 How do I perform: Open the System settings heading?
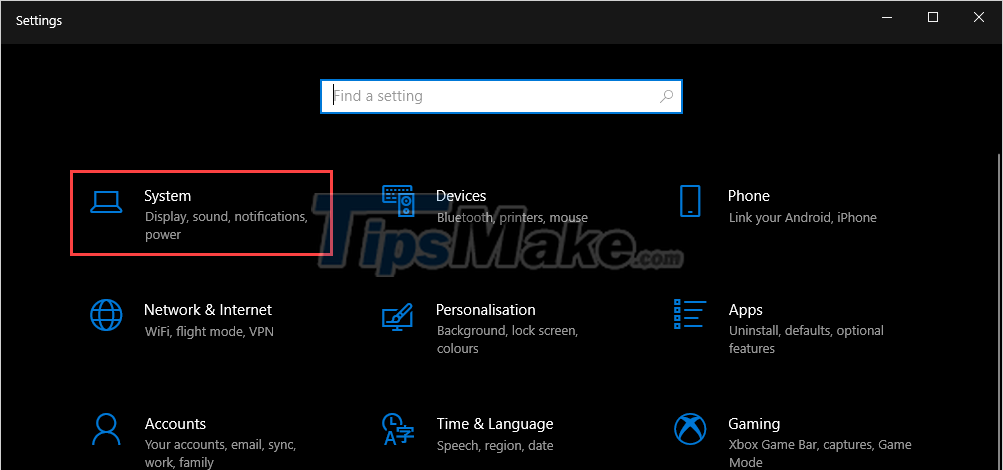[168, 196]
